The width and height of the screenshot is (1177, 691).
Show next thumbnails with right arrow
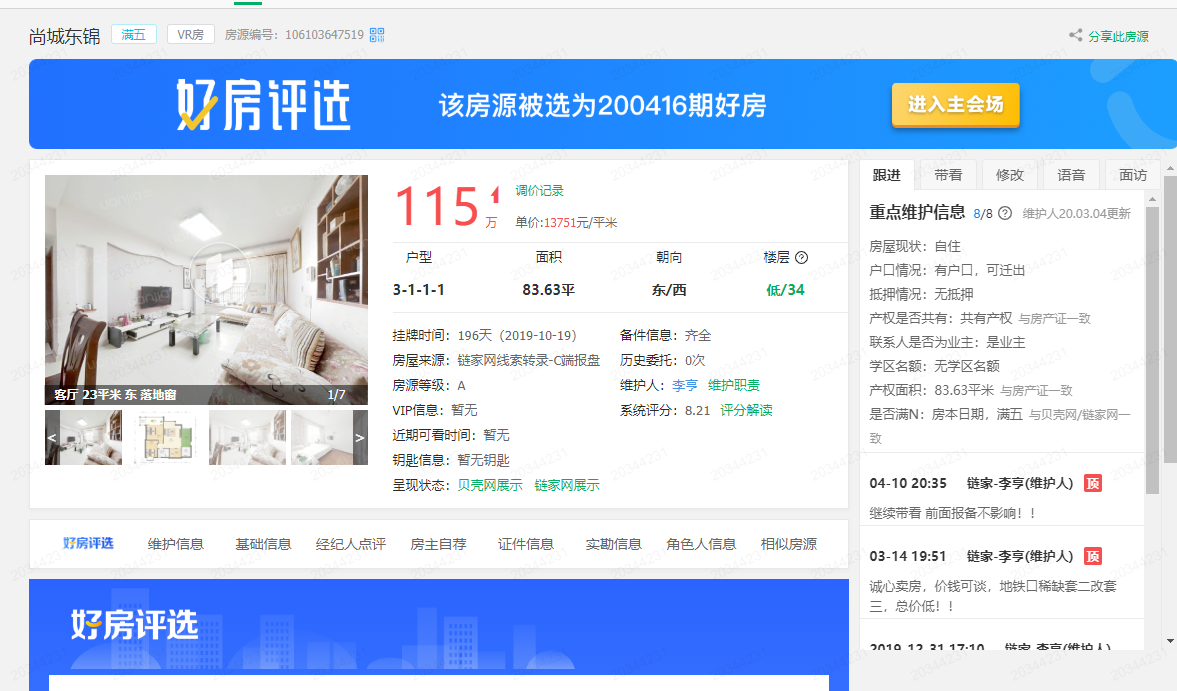click(x=360, y=437)
